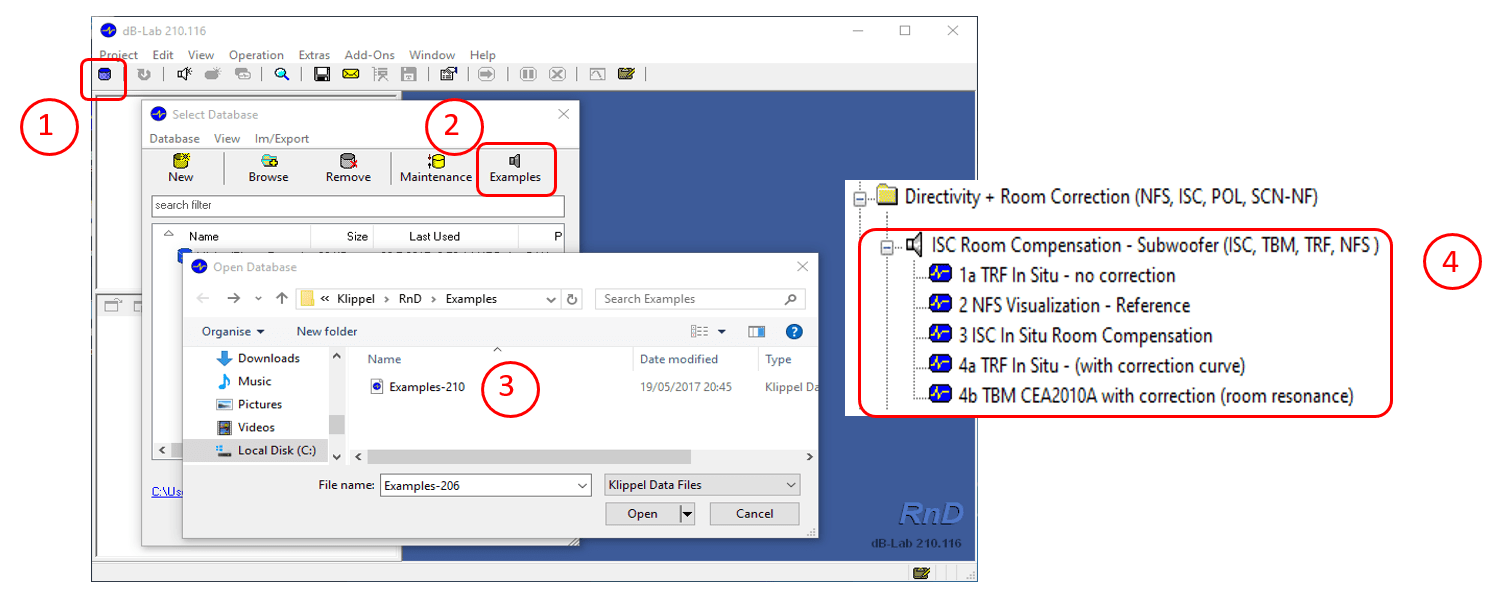Open the Klippel Data Files type dropdown
This screenshot has width=1494, height=602.
pyautogui.click(x=703, y=485)
